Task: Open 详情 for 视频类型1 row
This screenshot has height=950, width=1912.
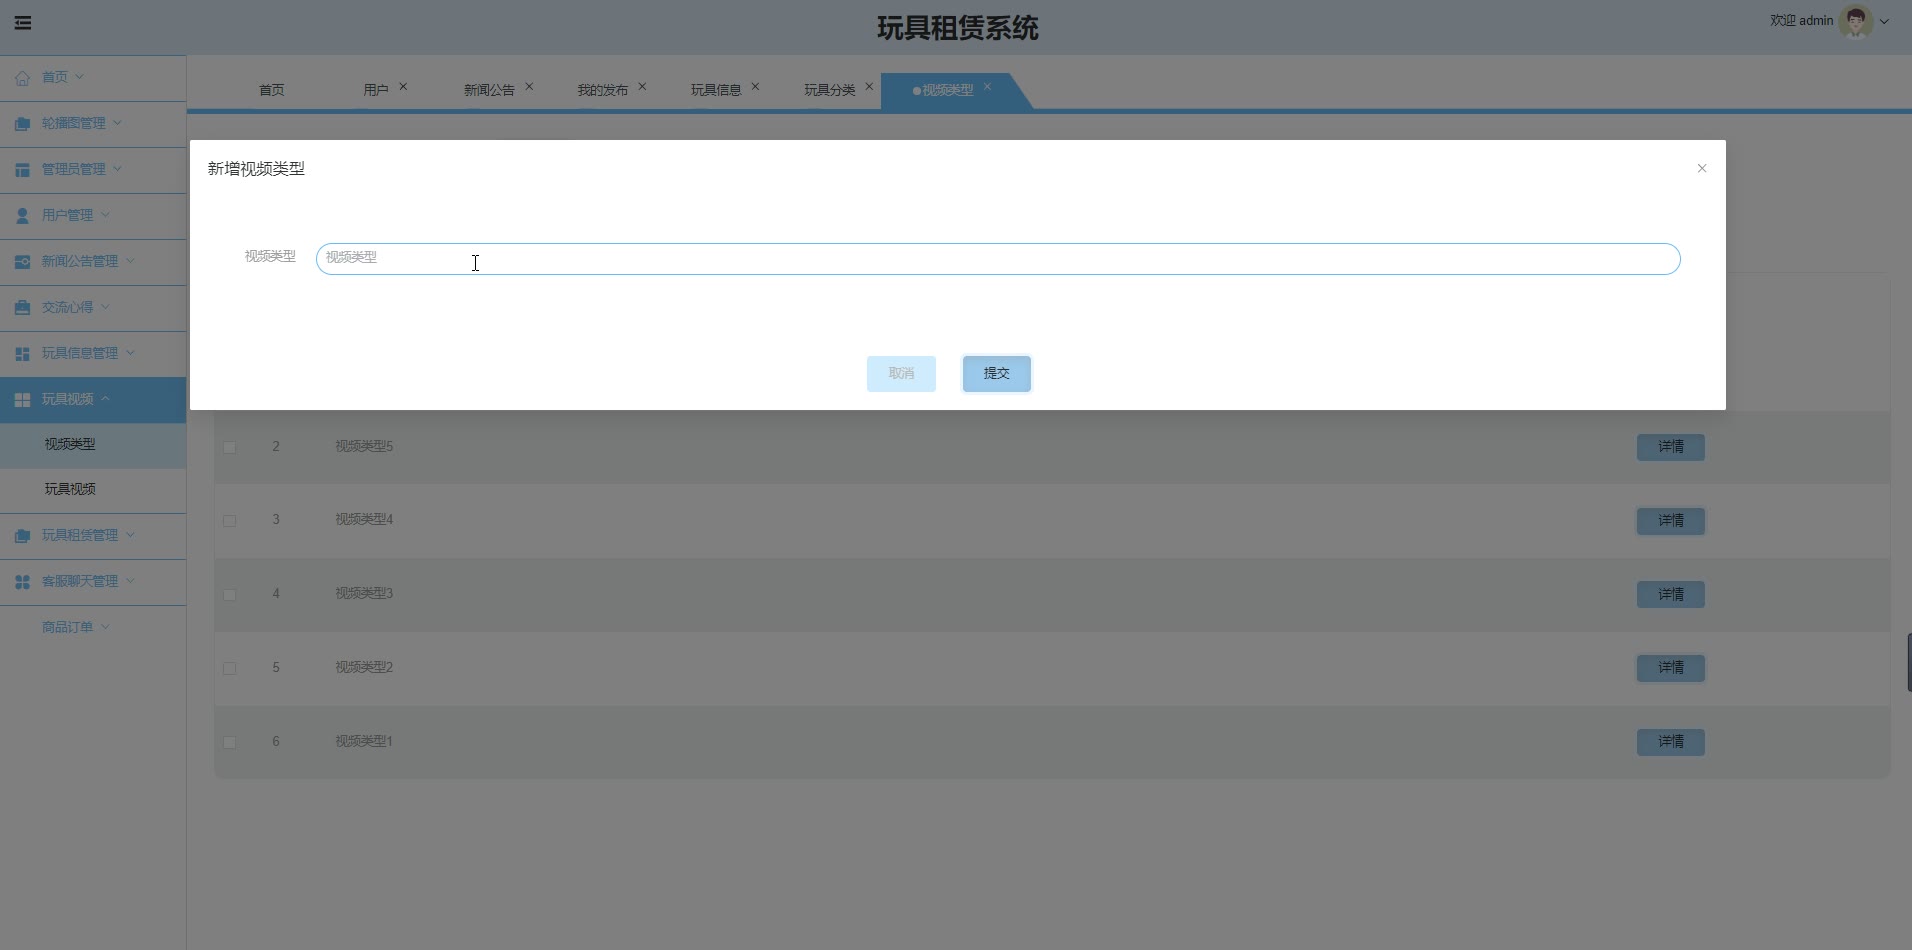Action: [x=1670, y=742]
